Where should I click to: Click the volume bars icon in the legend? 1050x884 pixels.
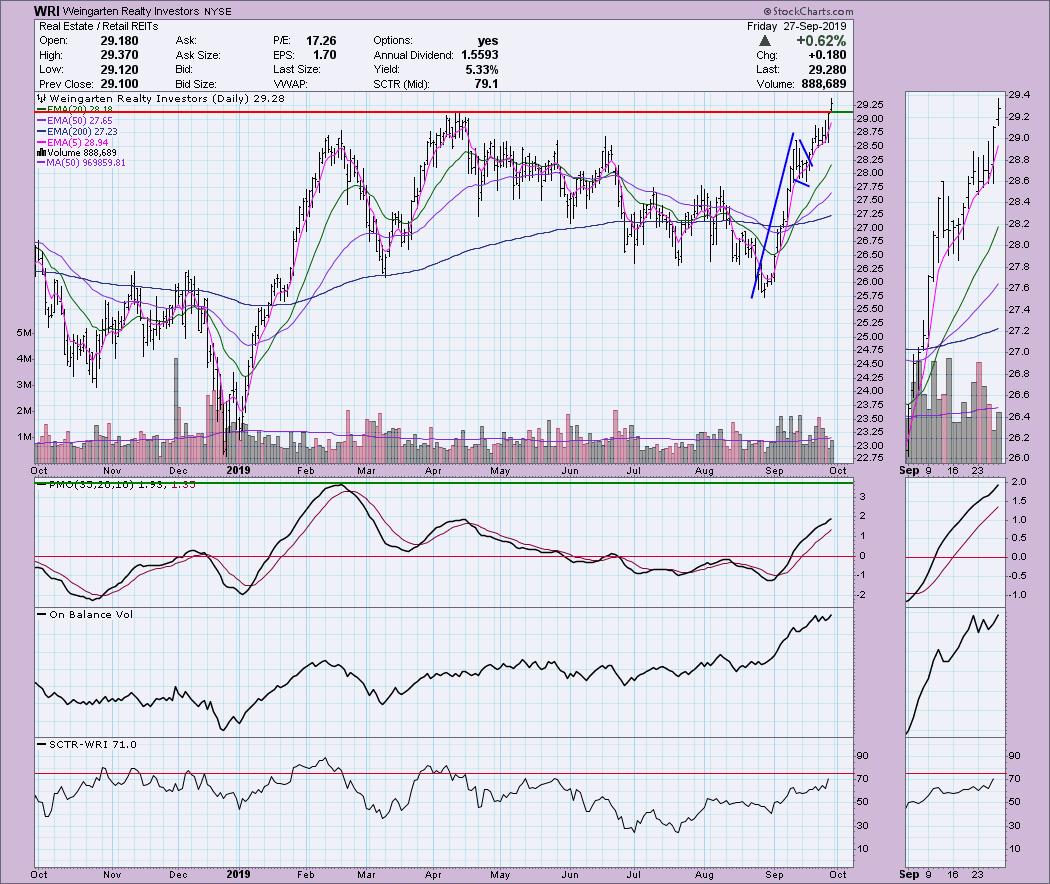point(42,153)
